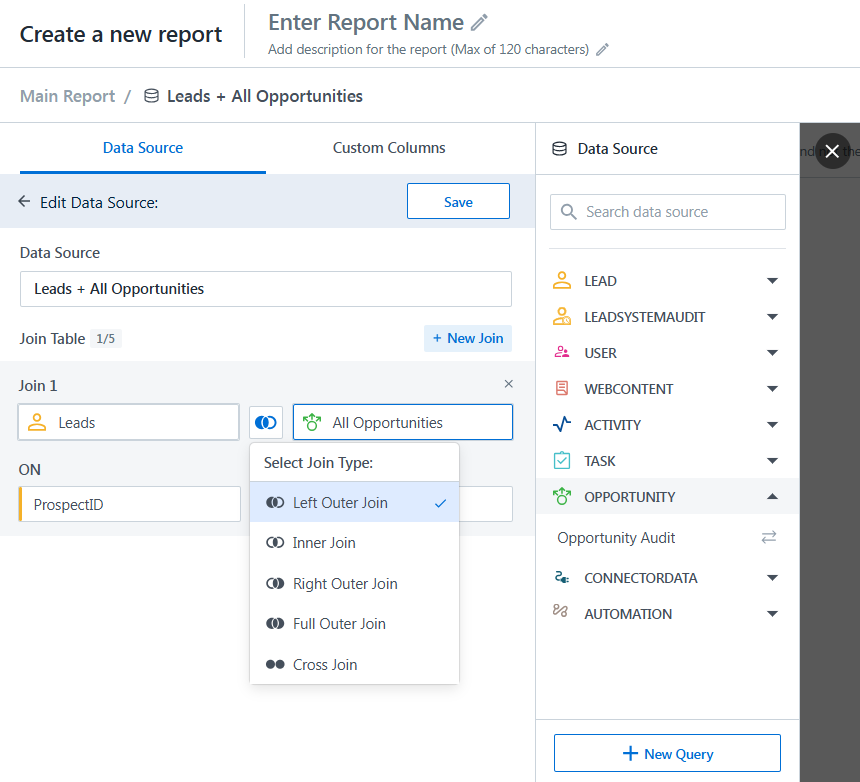The image size is (860, 782).
Task: Click the Save button
Action: tap(458, 201)
